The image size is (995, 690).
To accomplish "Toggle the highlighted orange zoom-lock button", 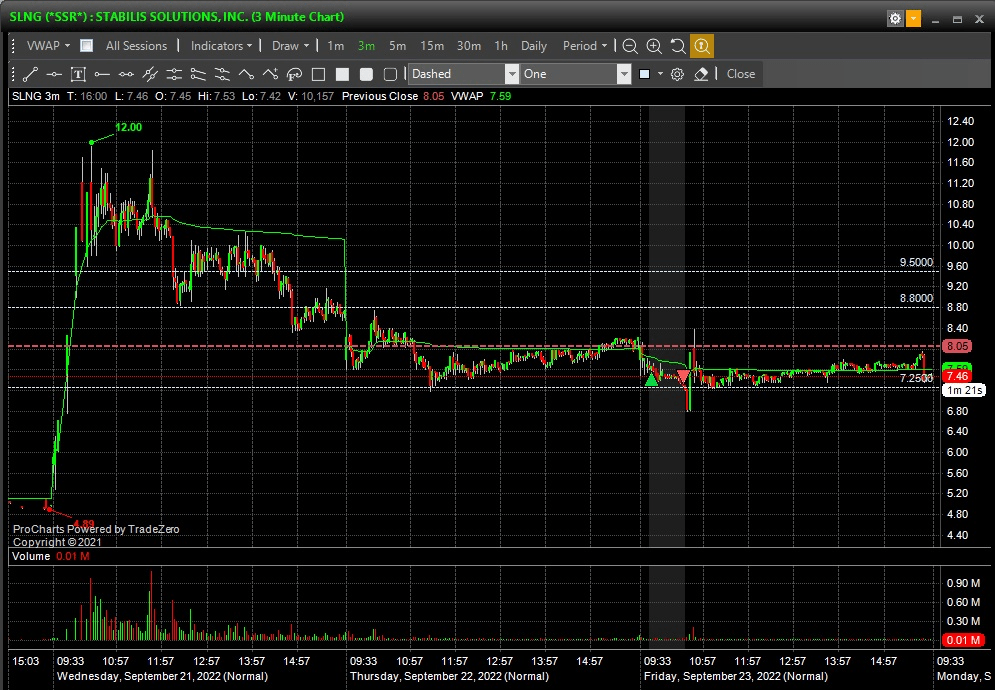I will pos(702,46).
